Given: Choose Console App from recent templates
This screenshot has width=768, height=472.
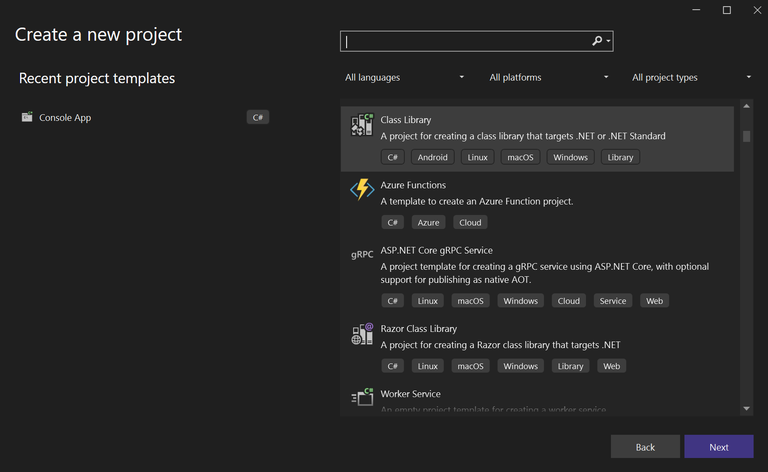Looking at the screenshot, I should coord(145,118).
